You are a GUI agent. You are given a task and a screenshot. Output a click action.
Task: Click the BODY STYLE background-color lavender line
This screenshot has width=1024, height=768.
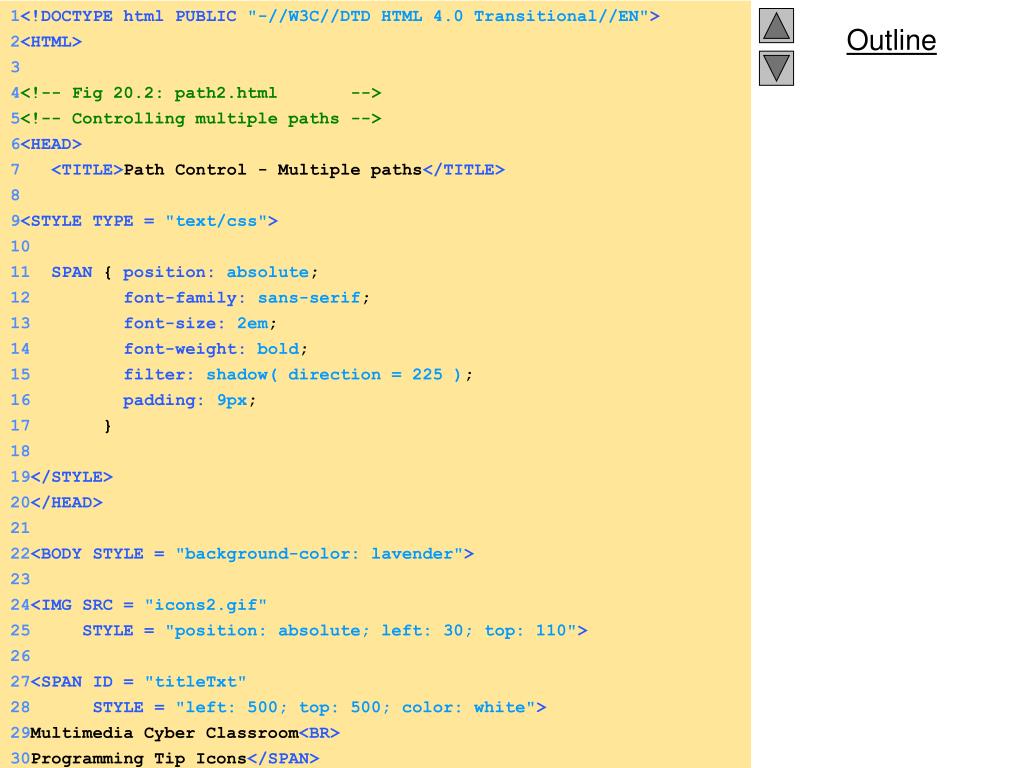(252, 554)
